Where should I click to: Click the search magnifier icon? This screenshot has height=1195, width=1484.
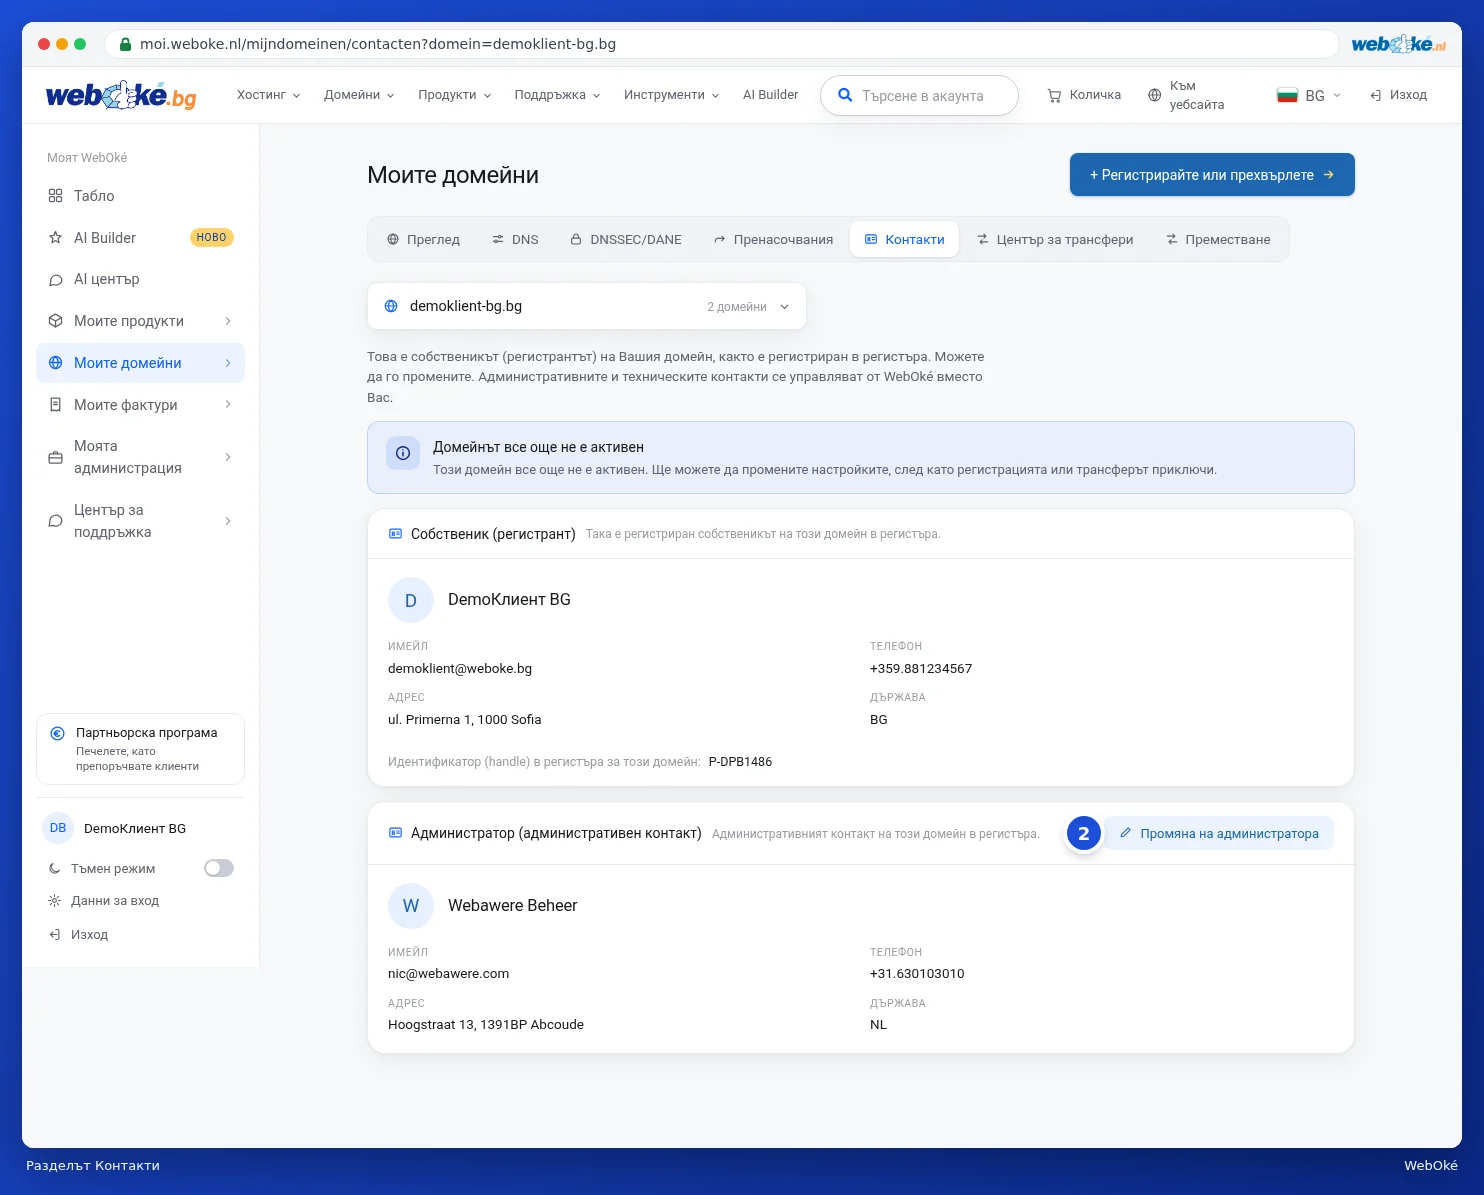pyautogui.click(x=845, y=95)
